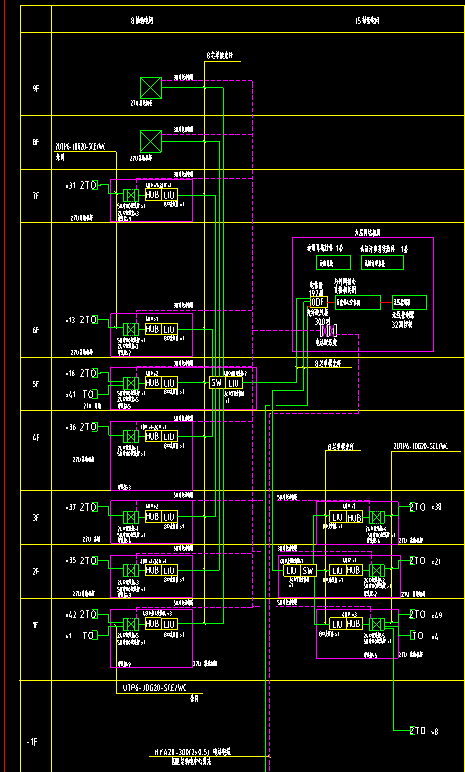
Task: Pick the small crossed patch symbol on 4F
Action: point(131,437)
